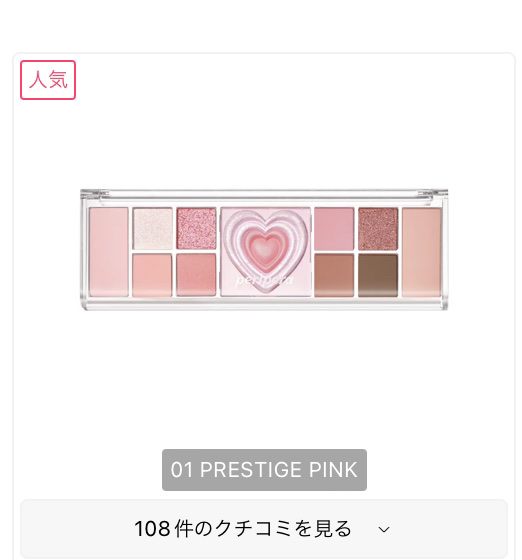Pick the white shimmer shade in top row

tap(152, 229)
